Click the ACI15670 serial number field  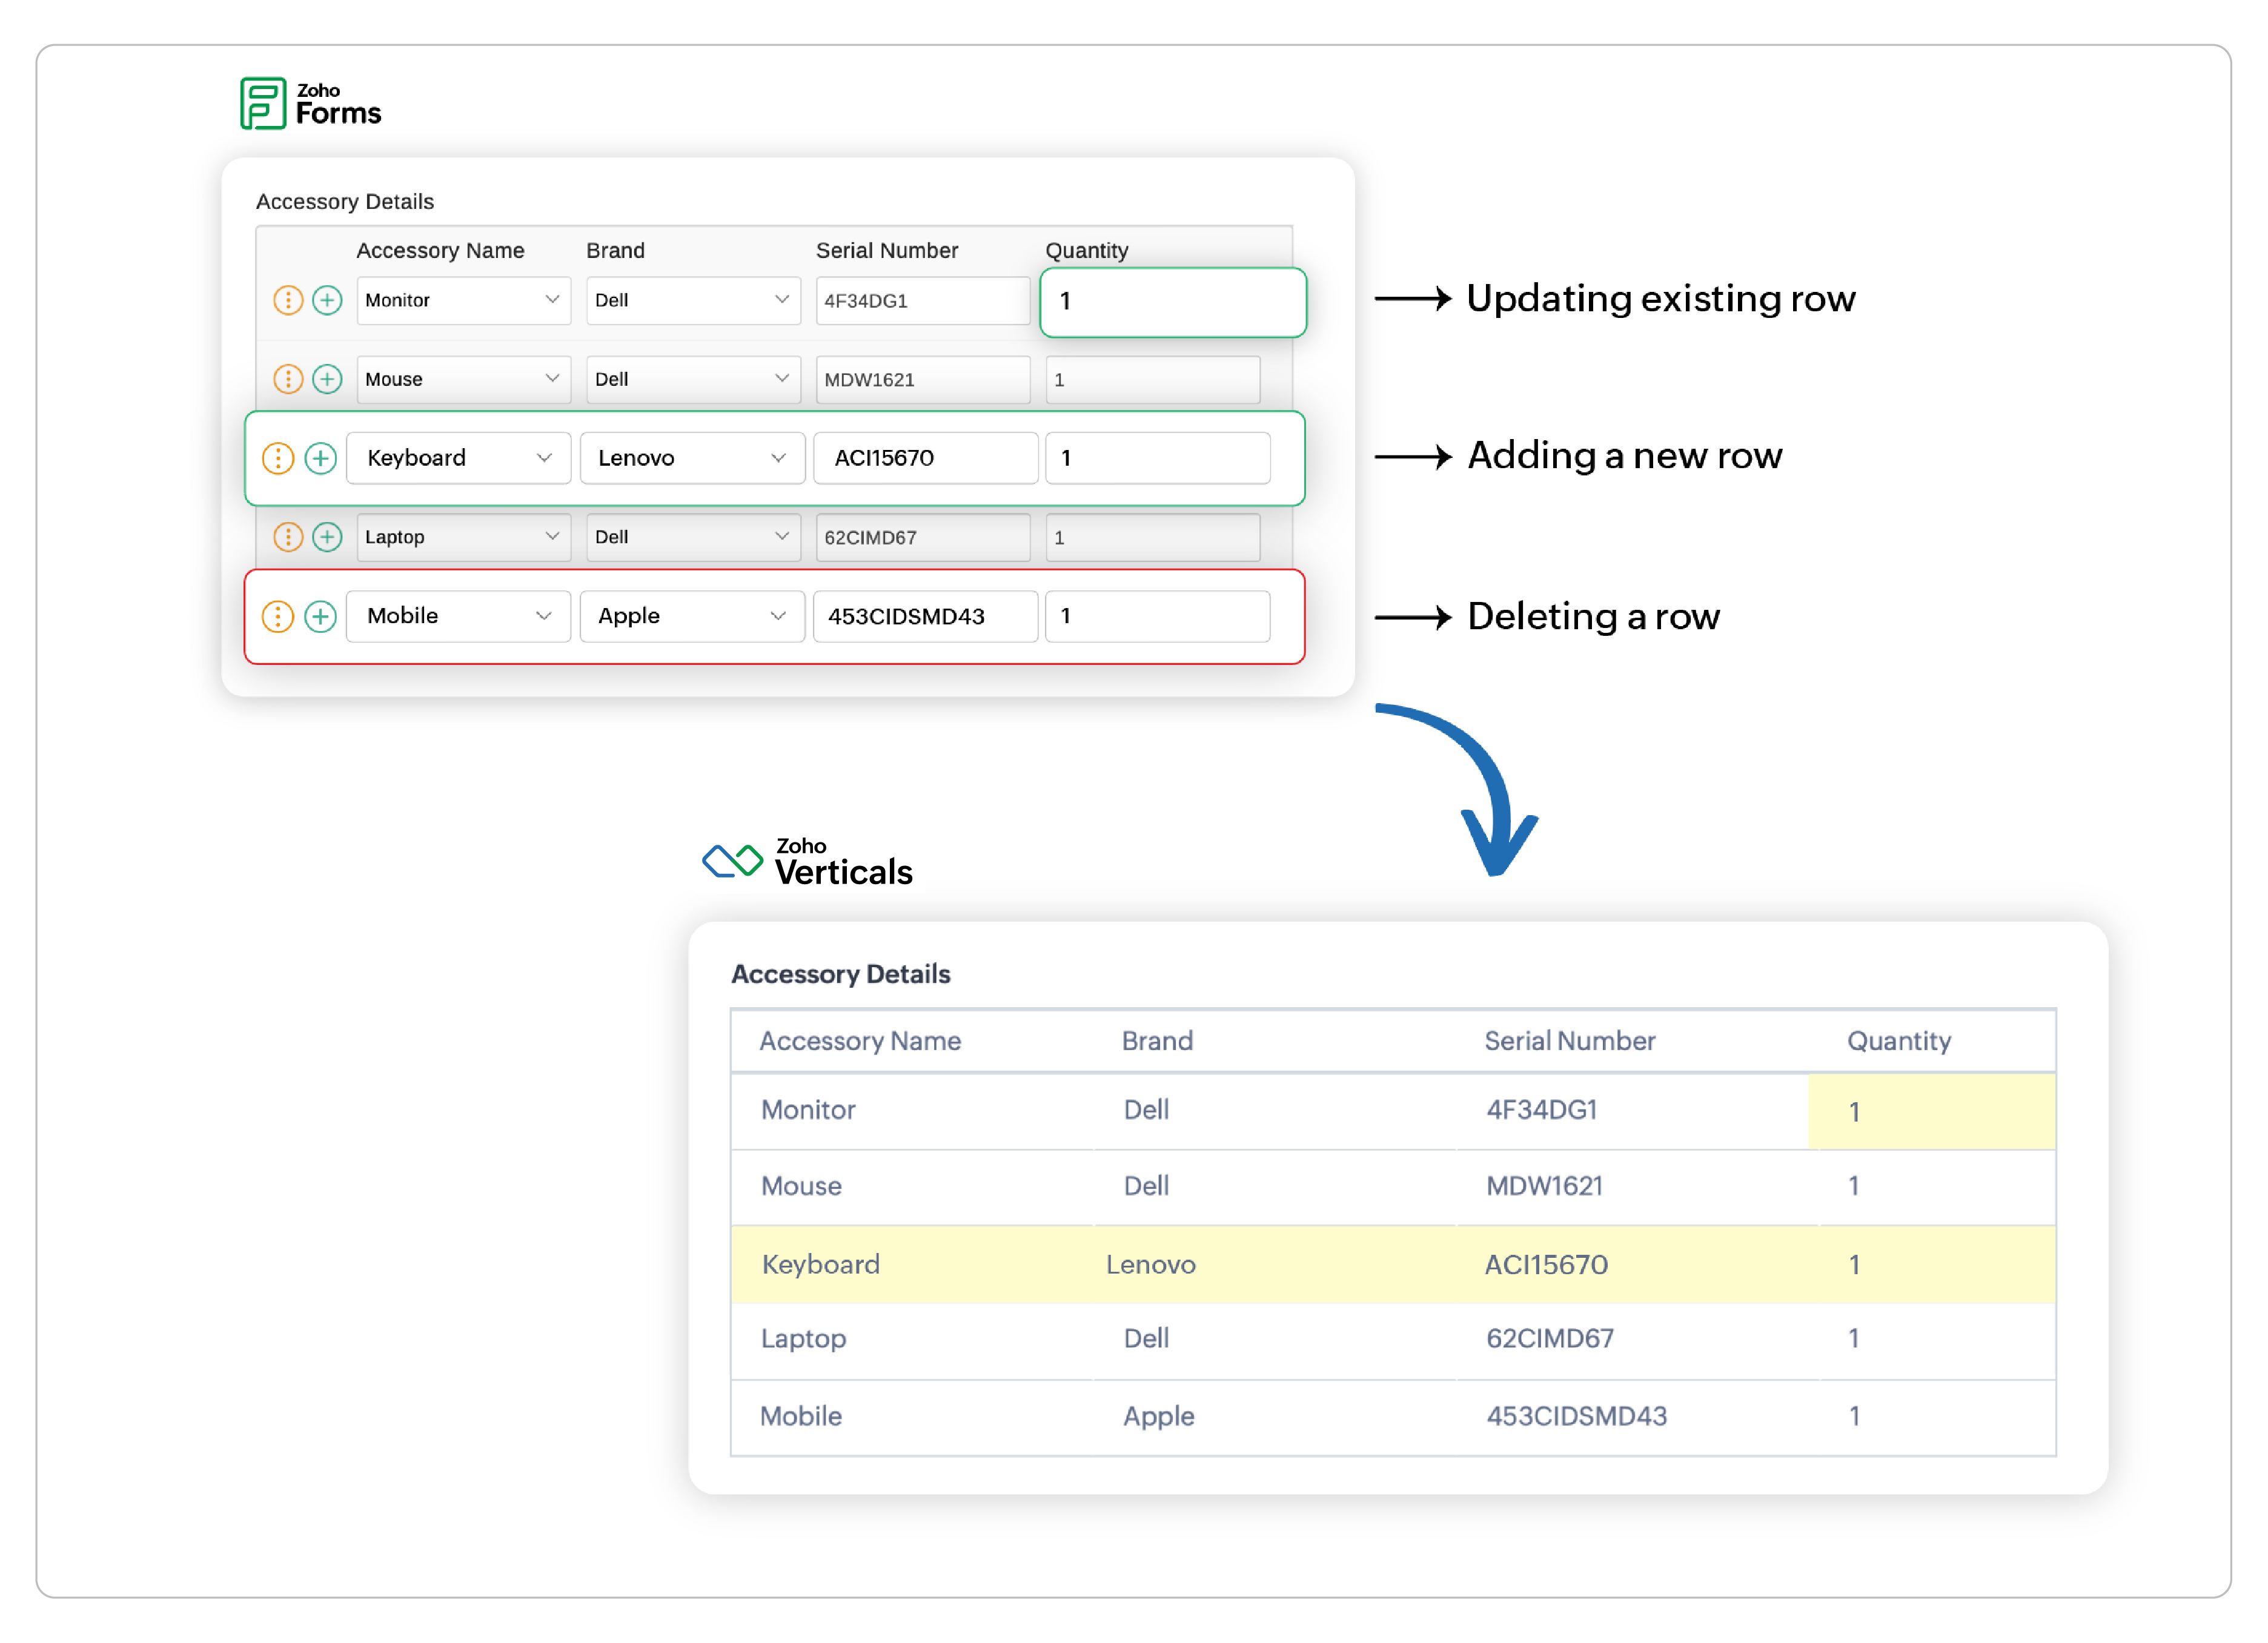coord(925,459)
